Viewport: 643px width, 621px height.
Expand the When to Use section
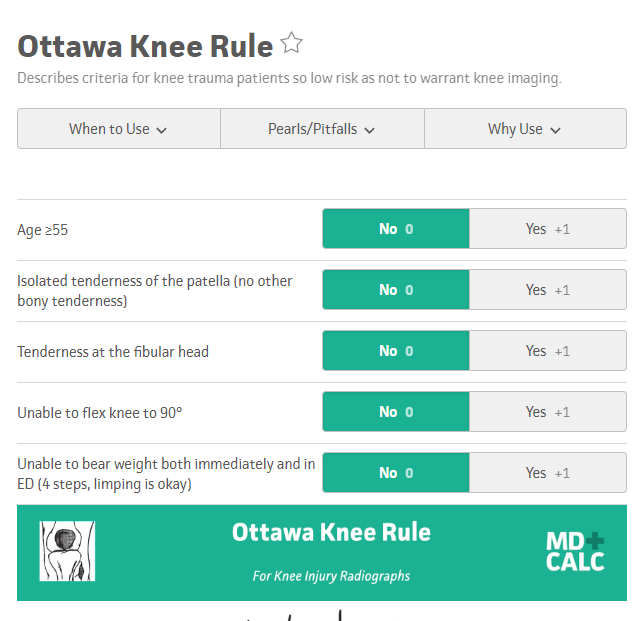[118, 129]
